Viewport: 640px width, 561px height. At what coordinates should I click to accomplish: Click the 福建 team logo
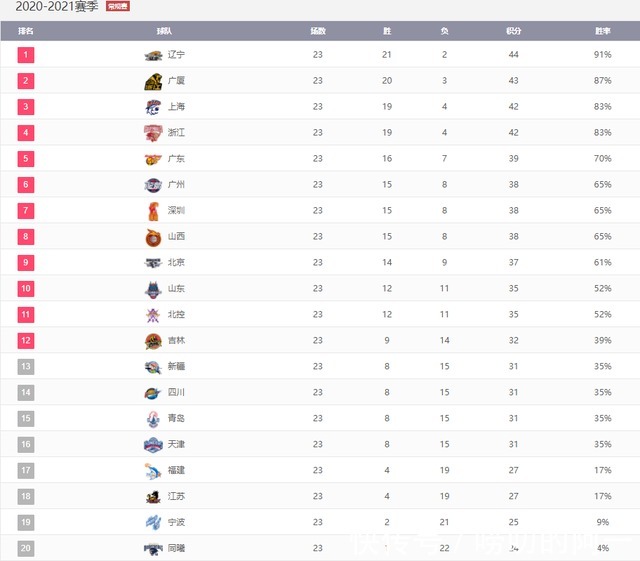click(153, 471)
